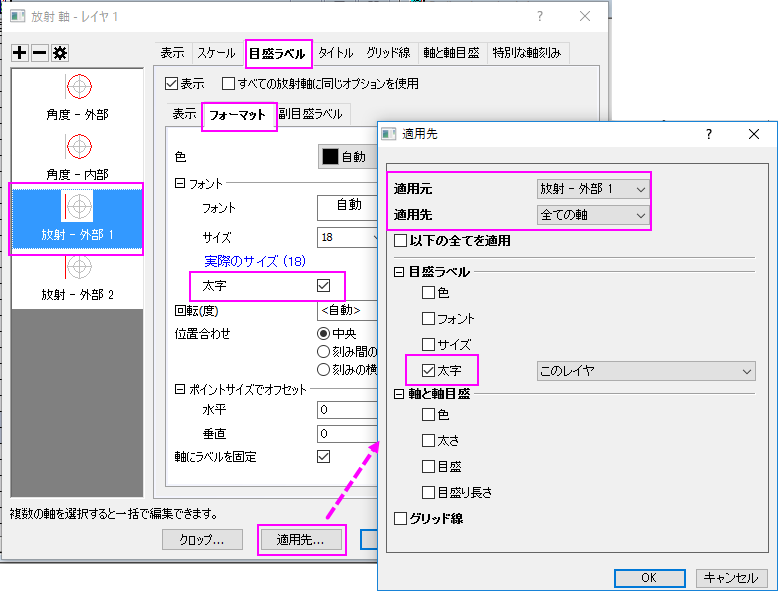Enable すべての放射軸に同じオプションを使用 checkbox
The width and height of the screenshot is (778, 591).
pos(228,83)
